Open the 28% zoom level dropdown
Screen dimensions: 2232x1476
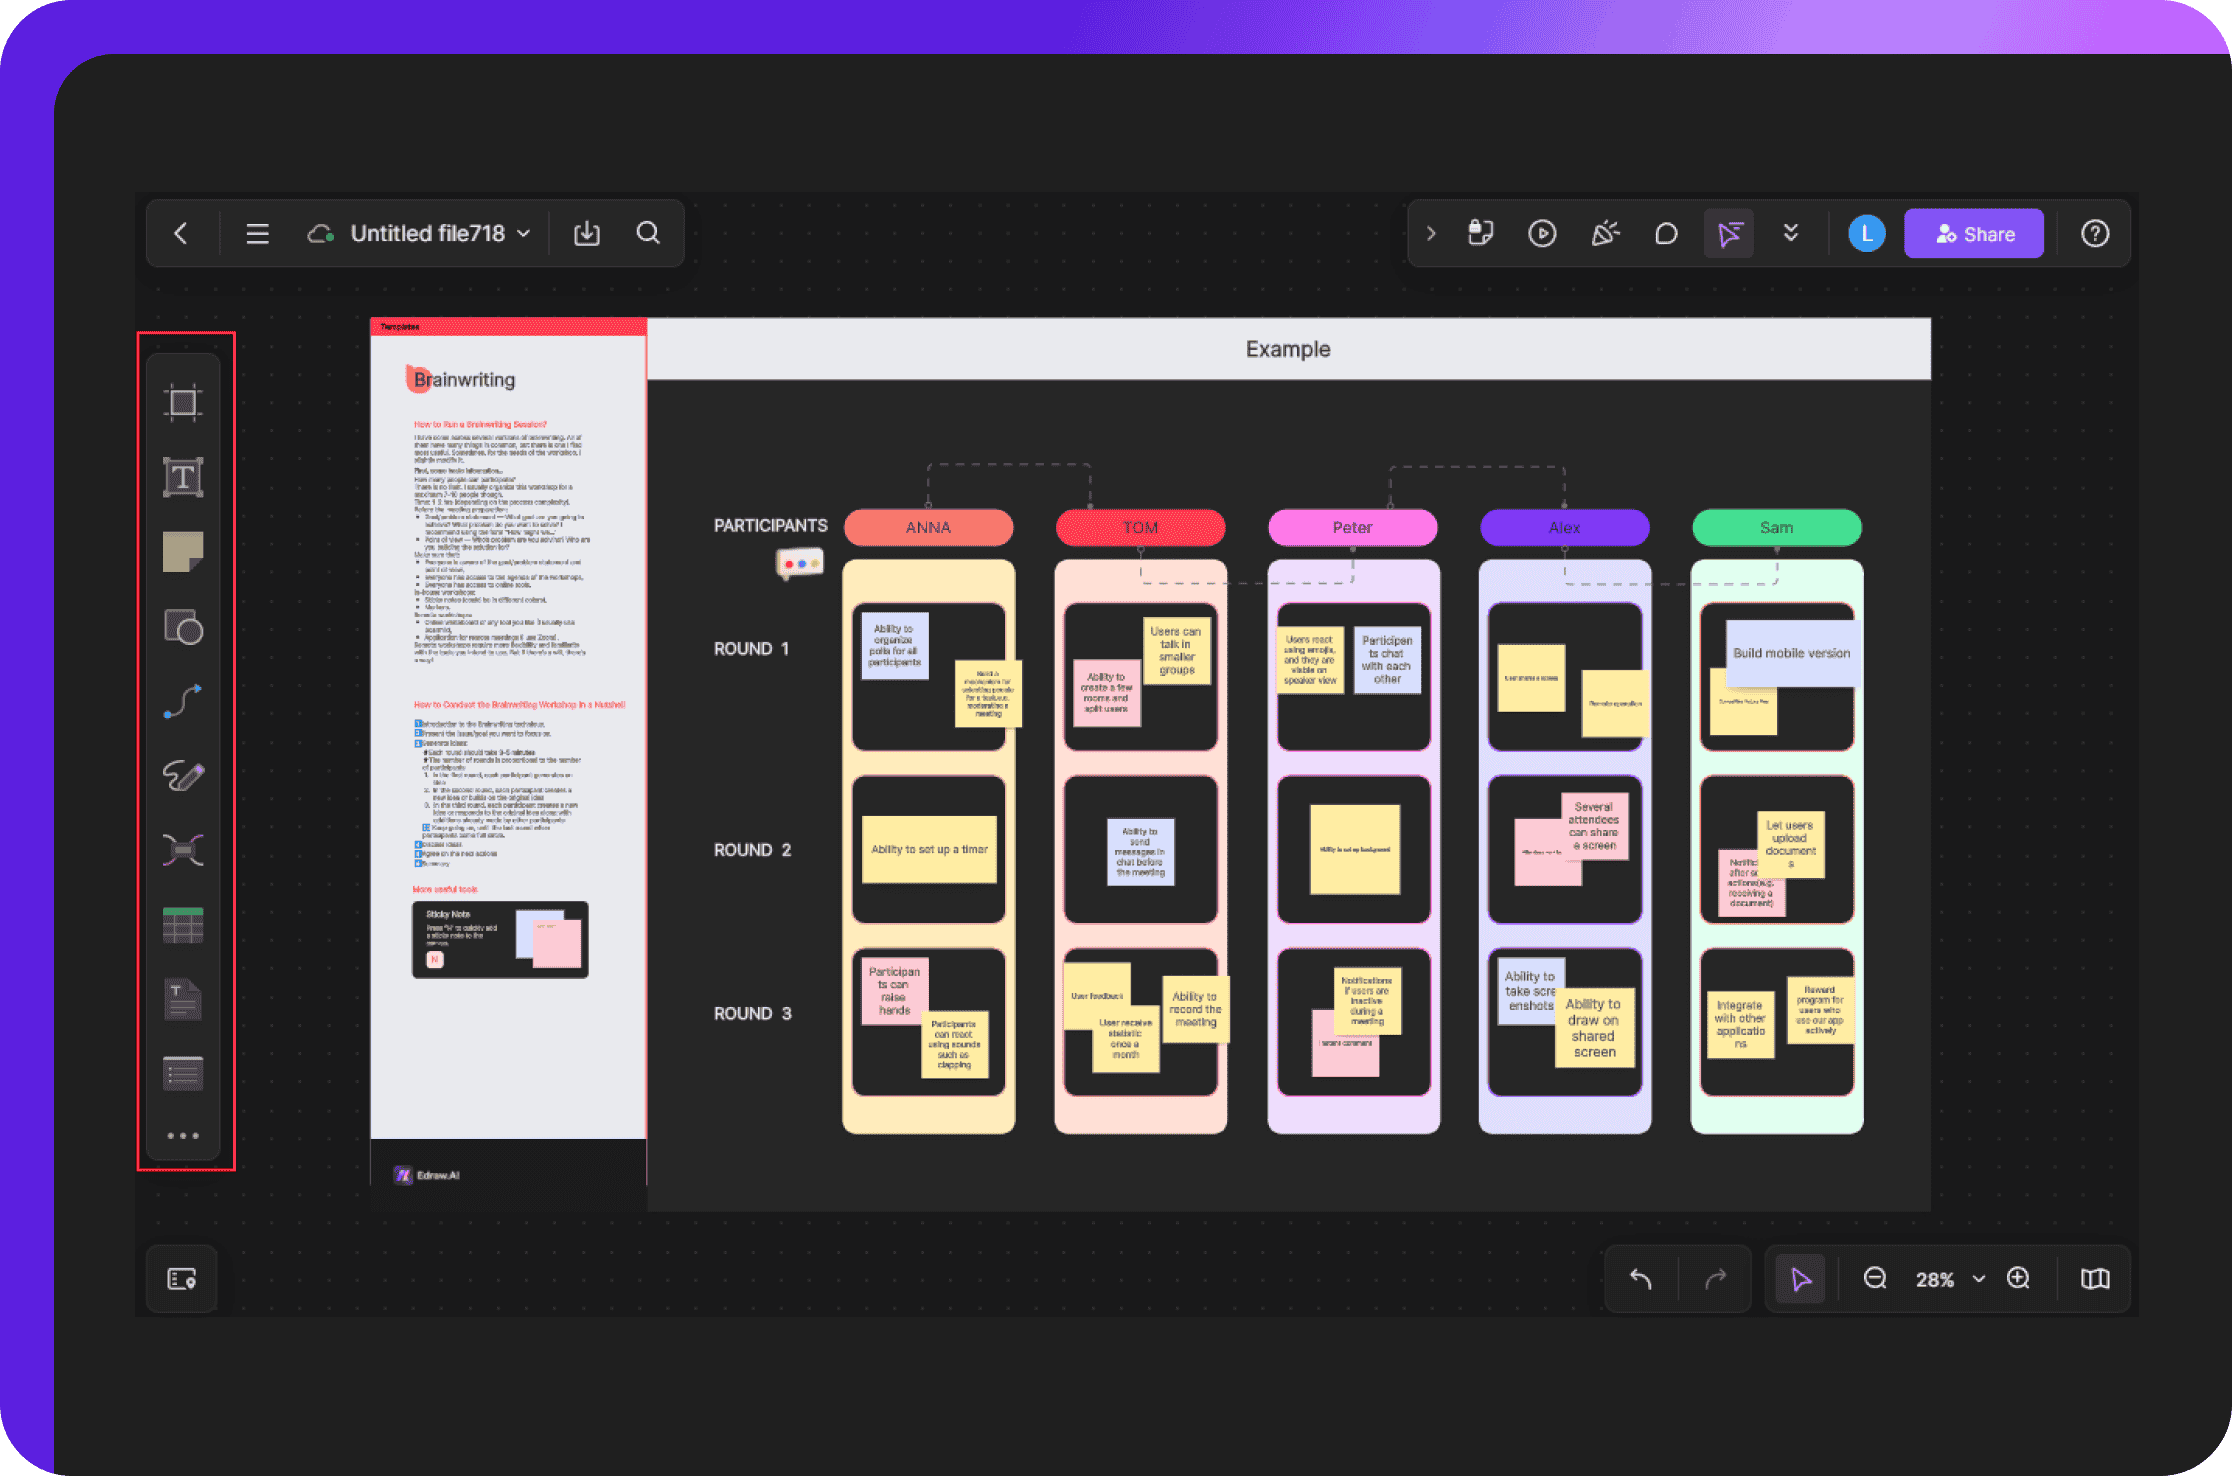point(1950,1279)
